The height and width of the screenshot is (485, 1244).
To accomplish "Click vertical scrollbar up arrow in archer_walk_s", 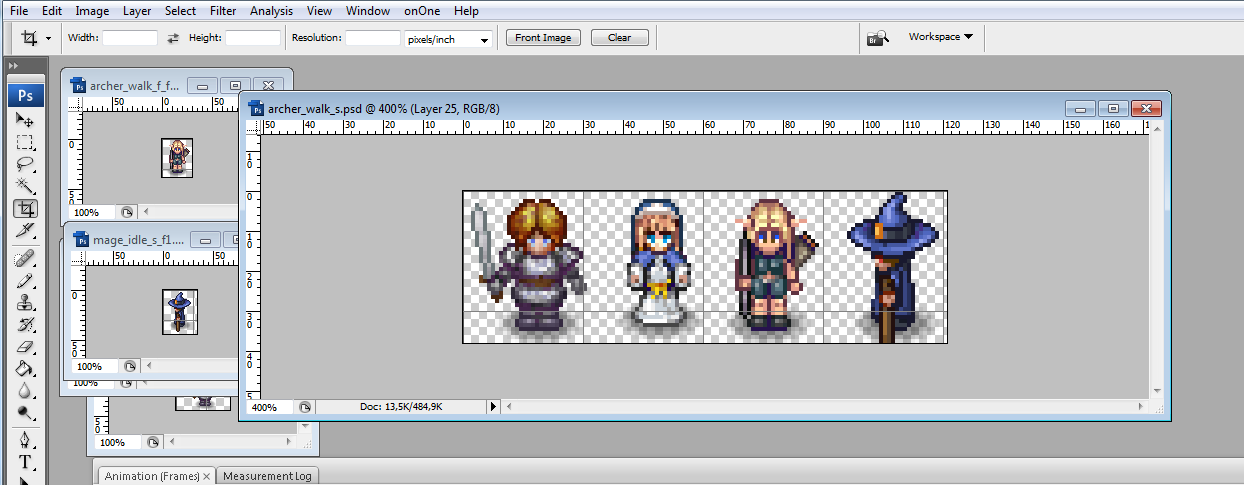I will (1158, 127).
